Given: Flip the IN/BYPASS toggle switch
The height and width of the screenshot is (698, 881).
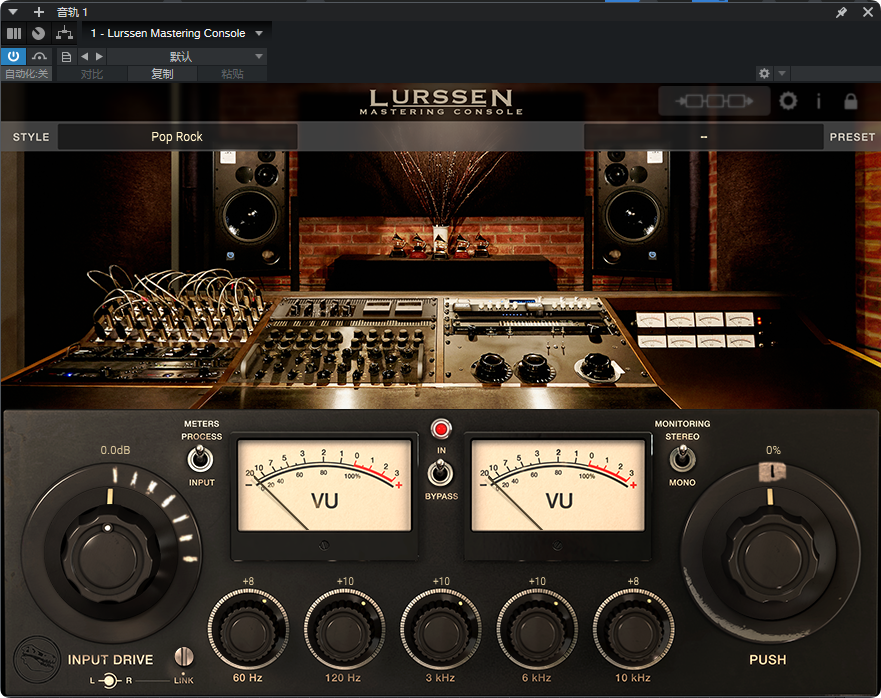Looking at the screenshot, I should click(440, 473).
